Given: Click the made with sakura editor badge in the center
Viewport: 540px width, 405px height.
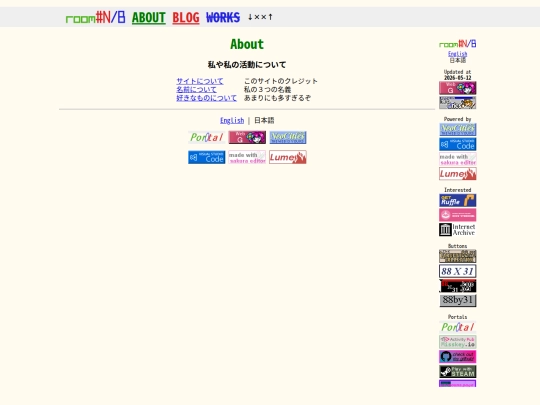Looking at the screenshot, I should pos(247,157).
